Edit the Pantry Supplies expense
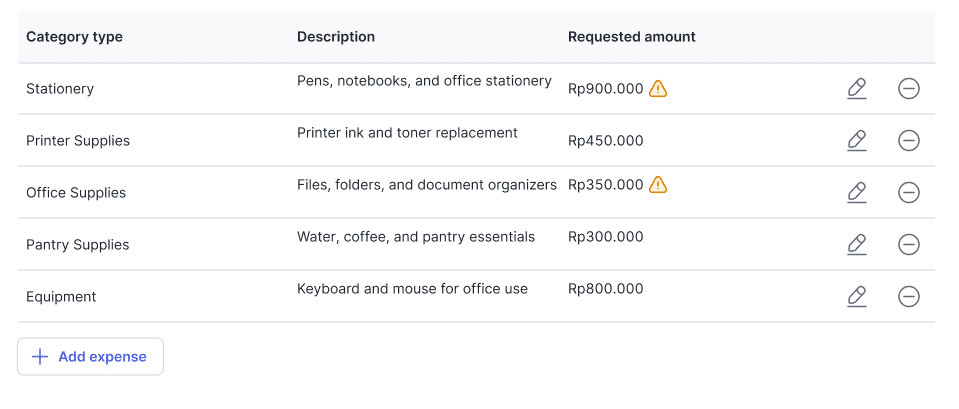Screen dimensions: 959x409 coord(856,245)
